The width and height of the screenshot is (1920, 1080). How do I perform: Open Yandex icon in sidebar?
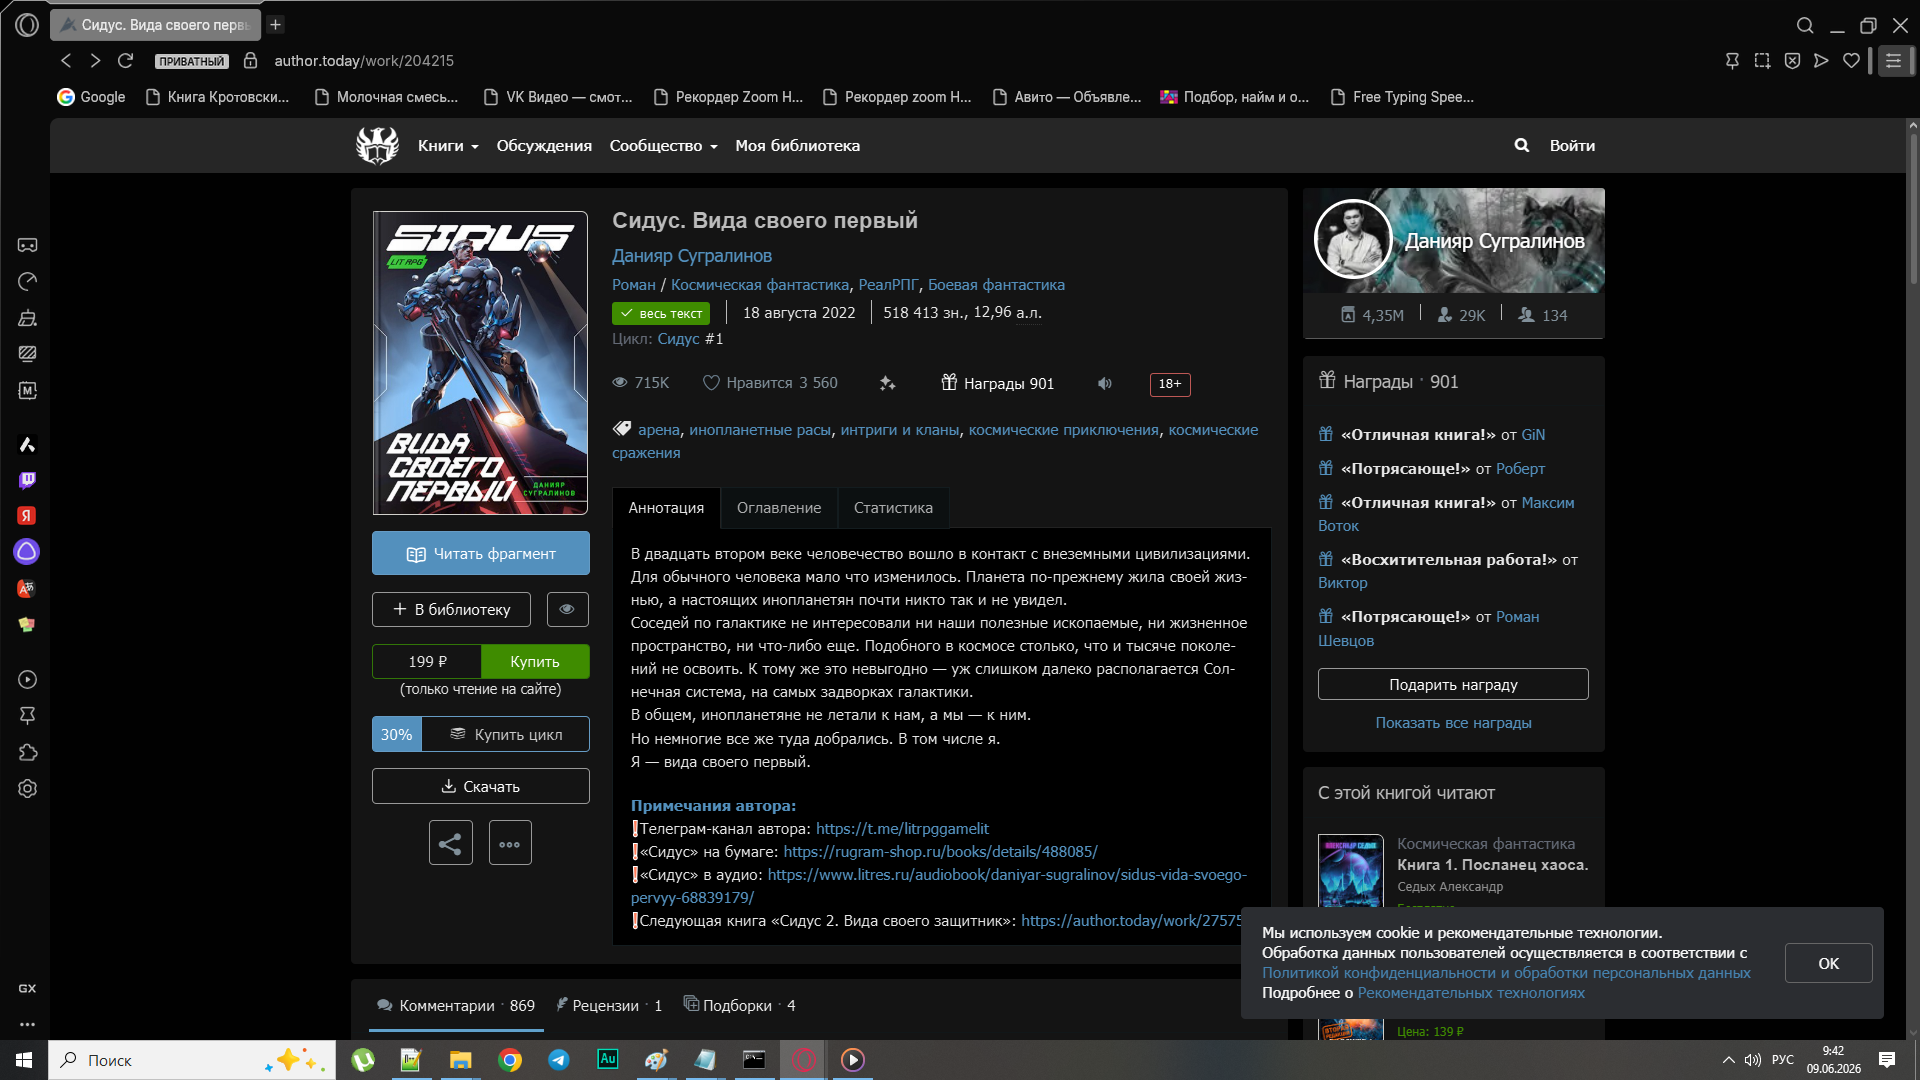coord(27,516)
